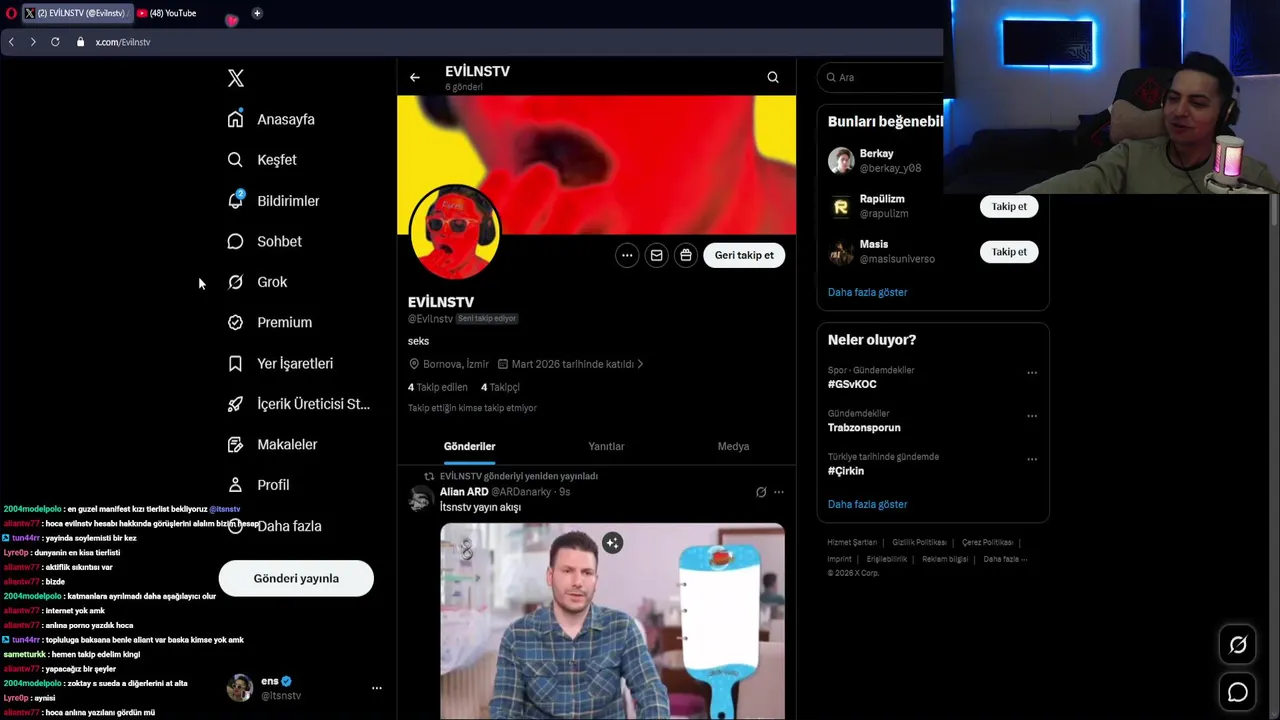Reload the page in browser
The image size is (1280, 720).
point(55,42)
